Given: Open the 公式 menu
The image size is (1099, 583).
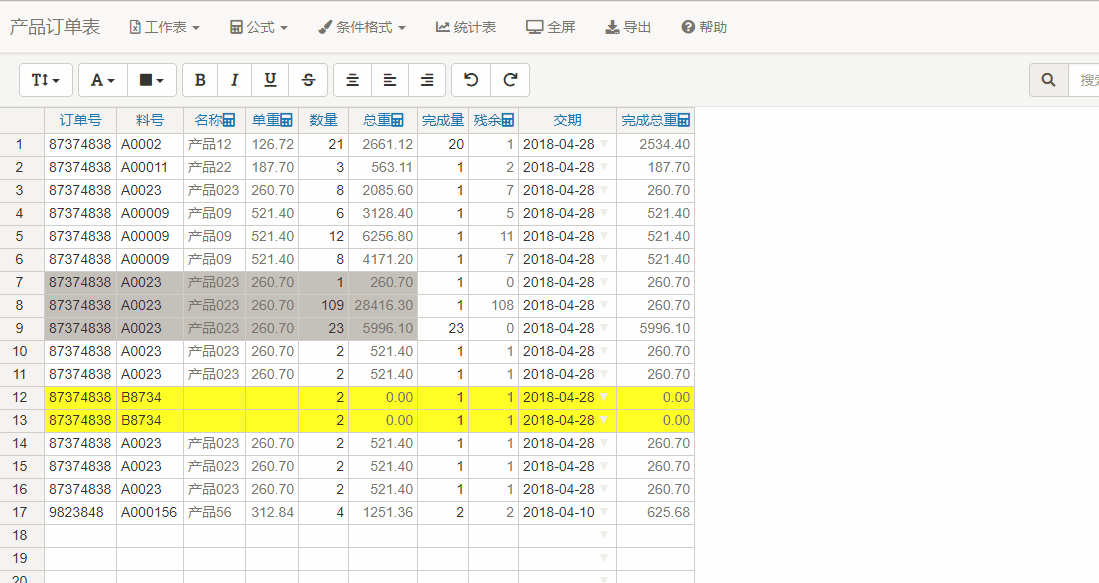Looking at the screenshot, I should point(259,27).
